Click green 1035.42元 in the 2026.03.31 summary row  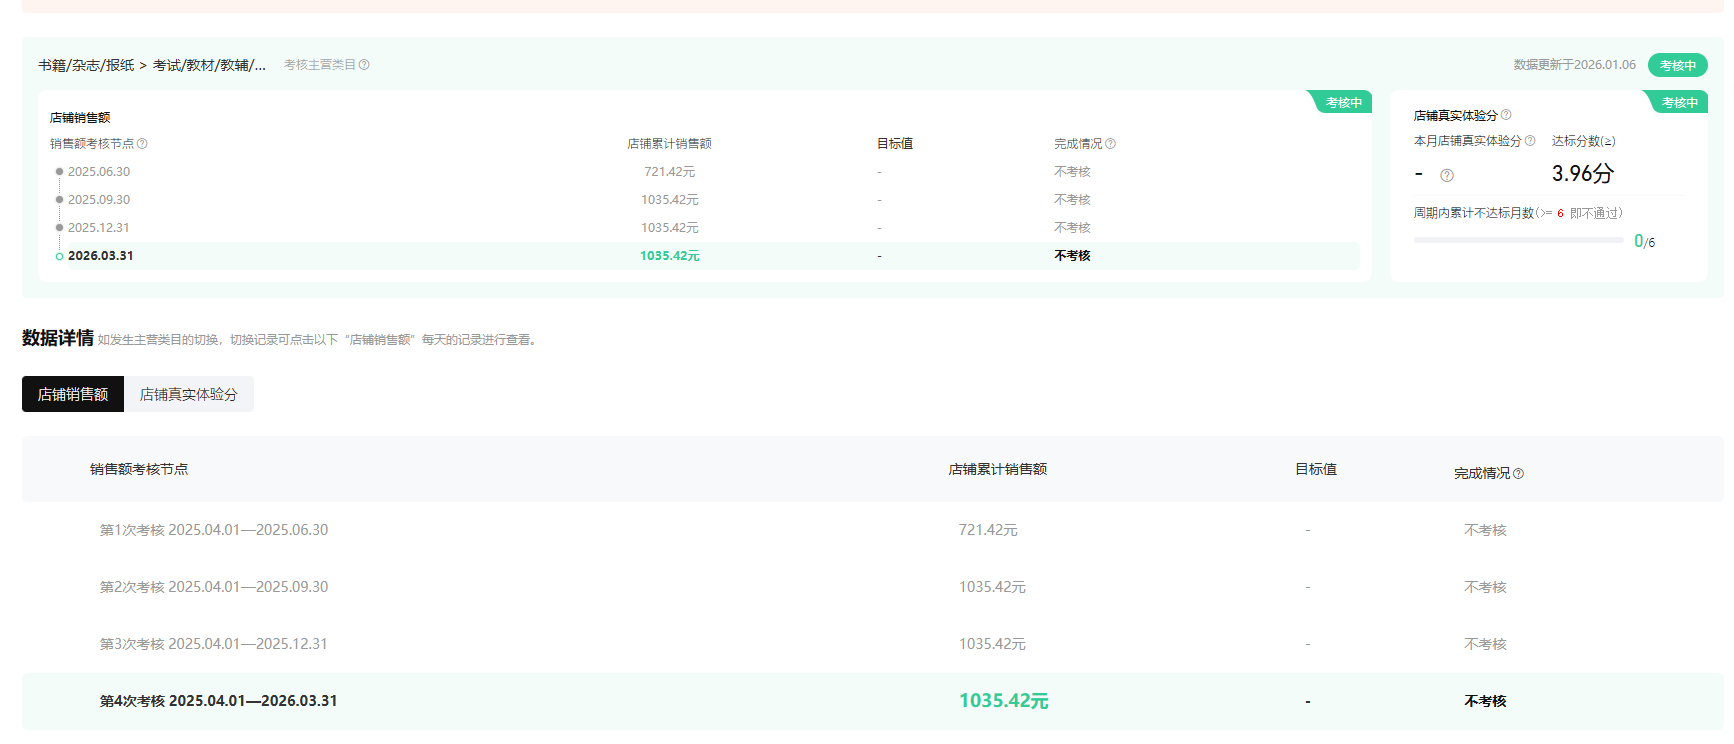pos(670,256)
